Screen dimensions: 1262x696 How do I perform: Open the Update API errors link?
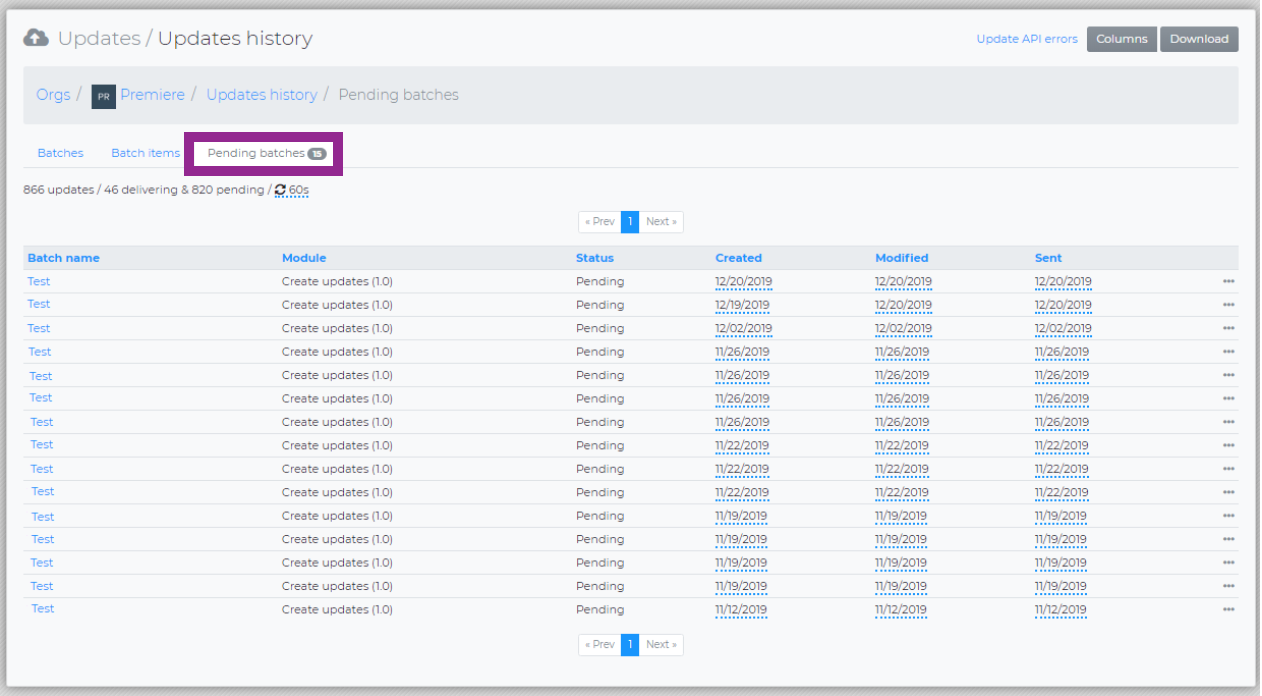click(x=1026, y=39)
